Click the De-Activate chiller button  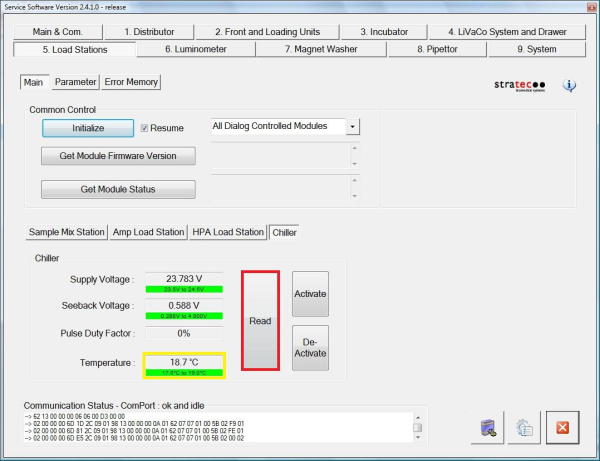[x=310, y=347]
